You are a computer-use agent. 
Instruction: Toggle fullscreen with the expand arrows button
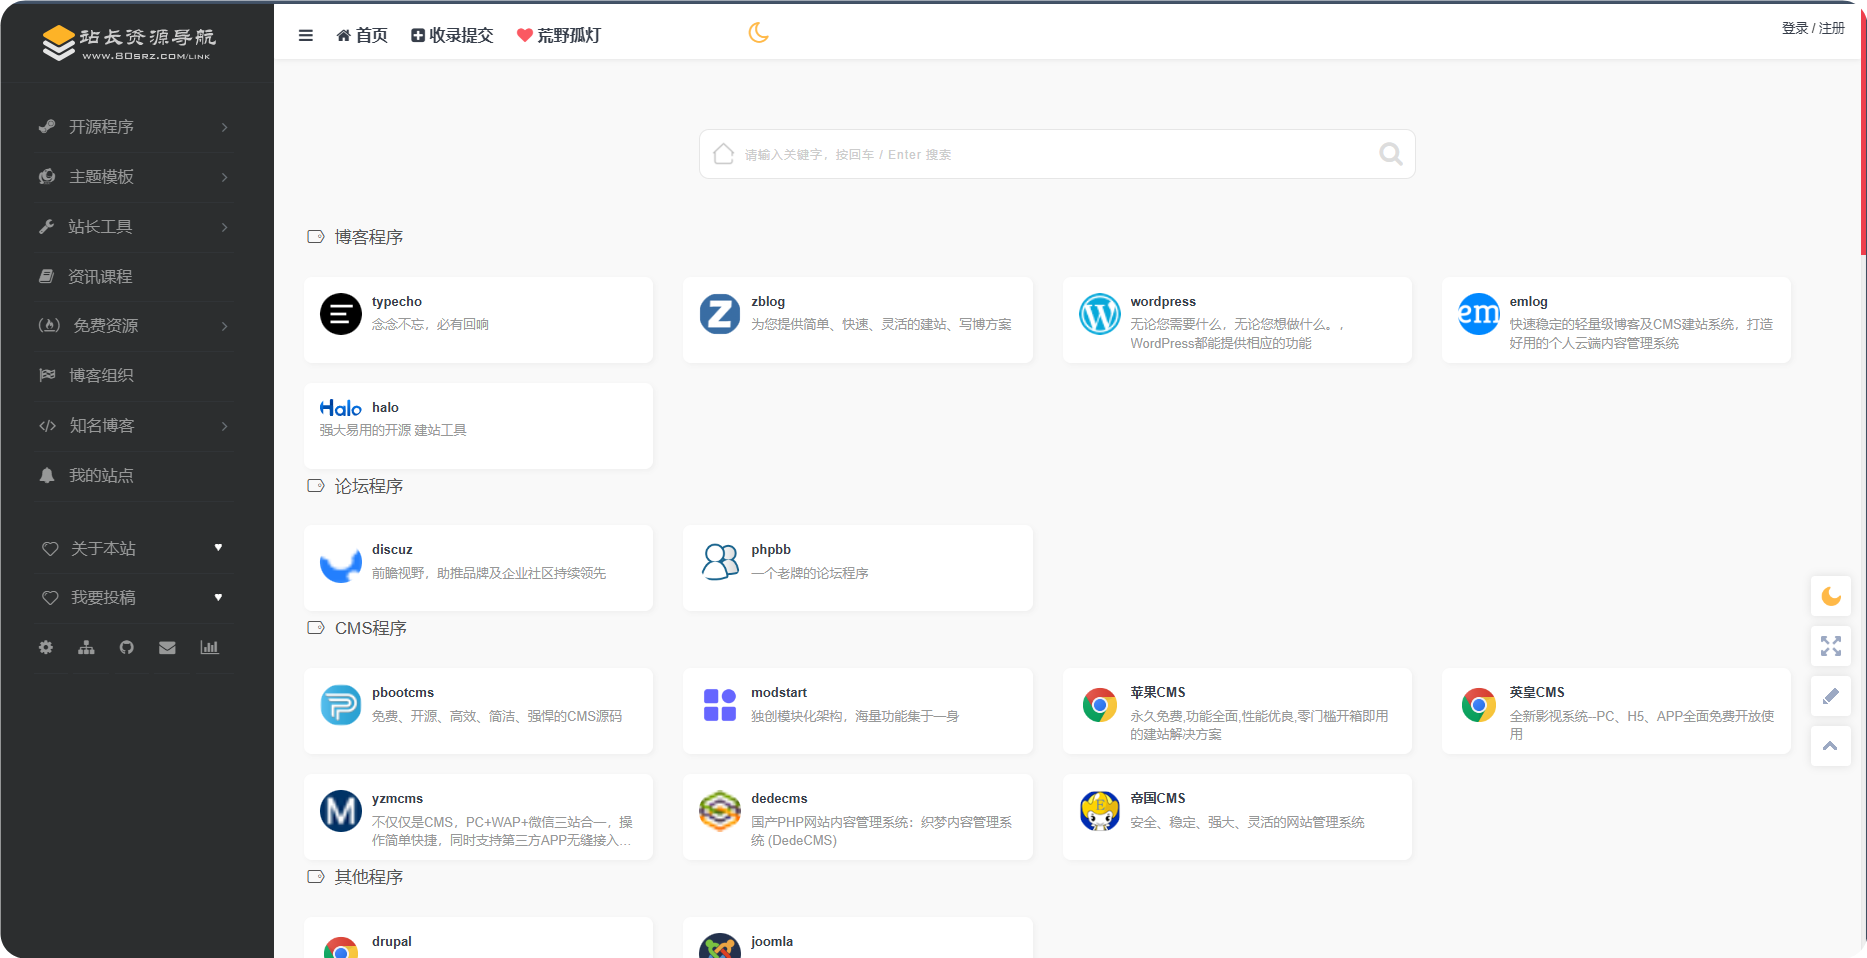click(x=1830, y=647)
